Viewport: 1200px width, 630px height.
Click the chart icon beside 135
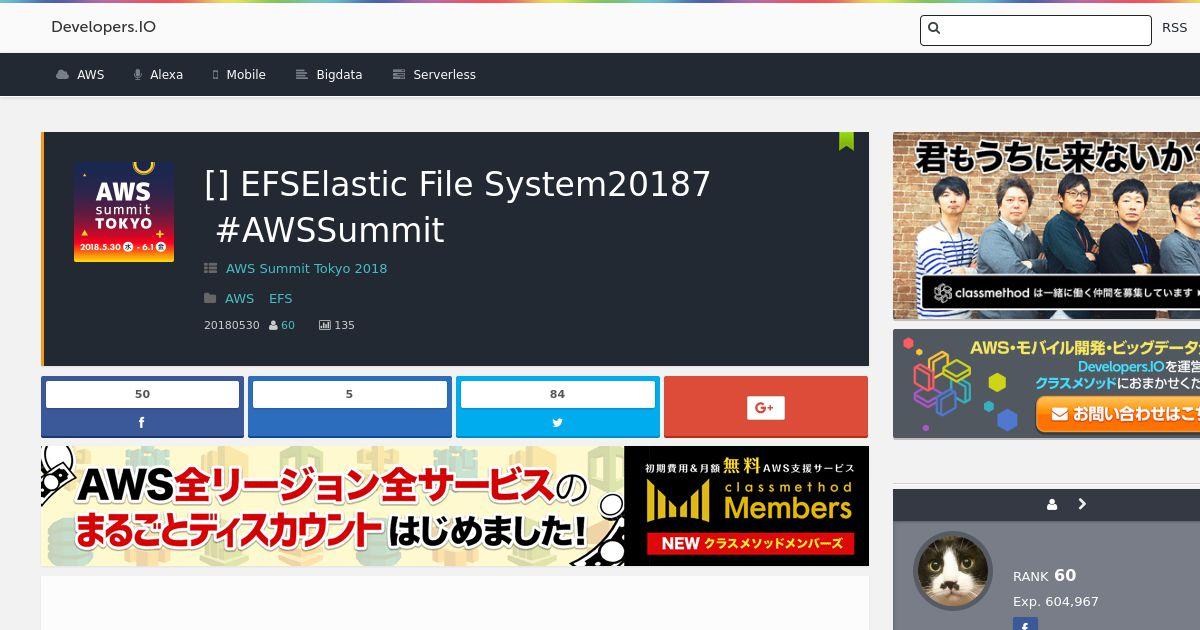[x=325, y=325]
